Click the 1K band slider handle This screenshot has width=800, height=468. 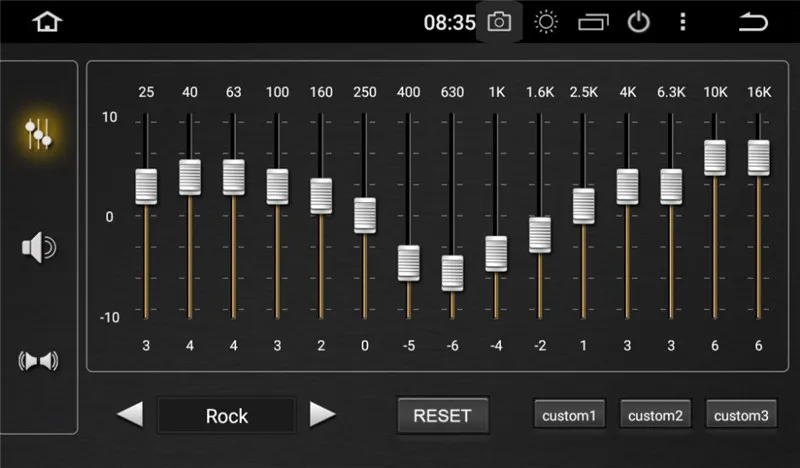[x=496, y=254]
